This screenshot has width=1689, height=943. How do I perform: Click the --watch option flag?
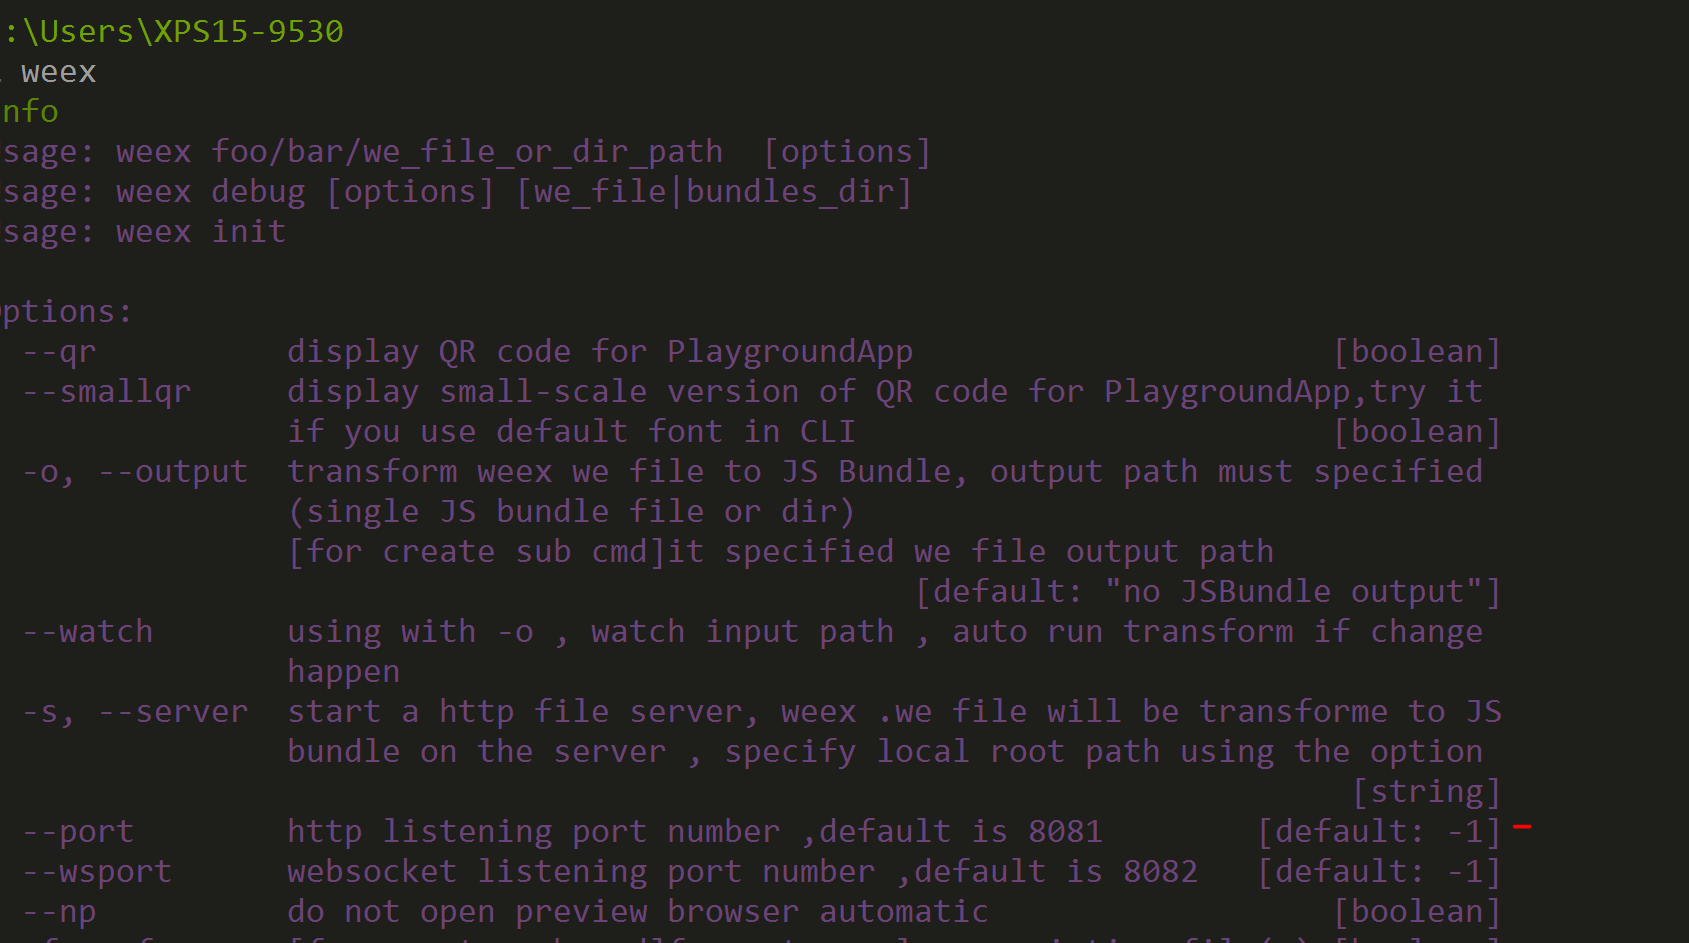click(88, 632)
